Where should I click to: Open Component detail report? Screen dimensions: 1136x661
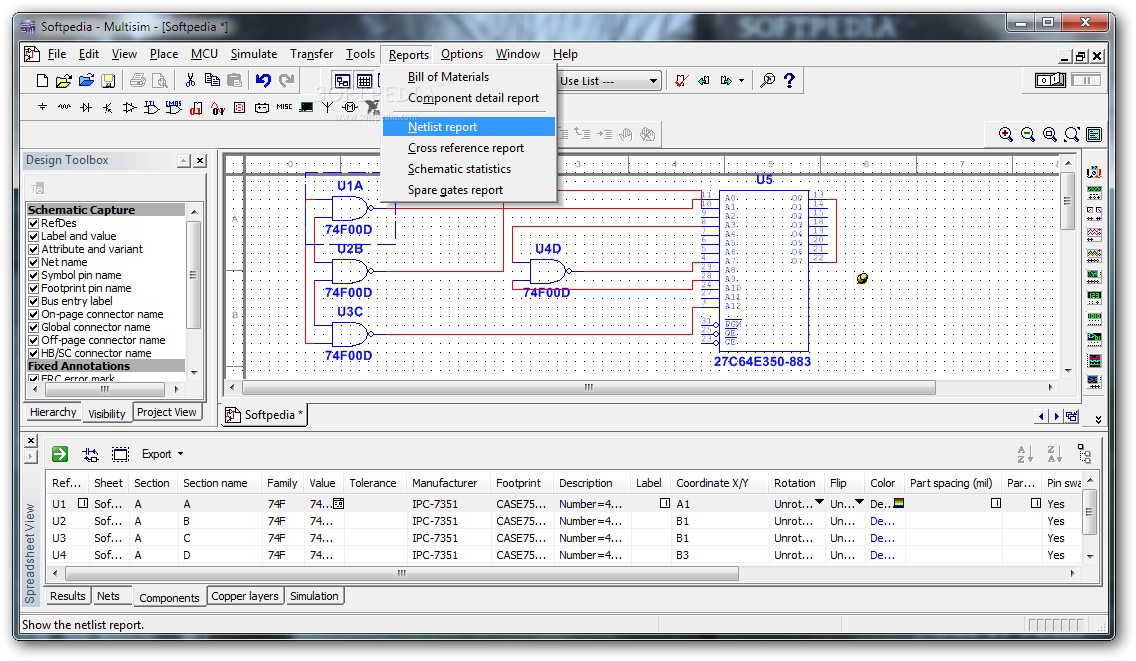coord(473,98)
